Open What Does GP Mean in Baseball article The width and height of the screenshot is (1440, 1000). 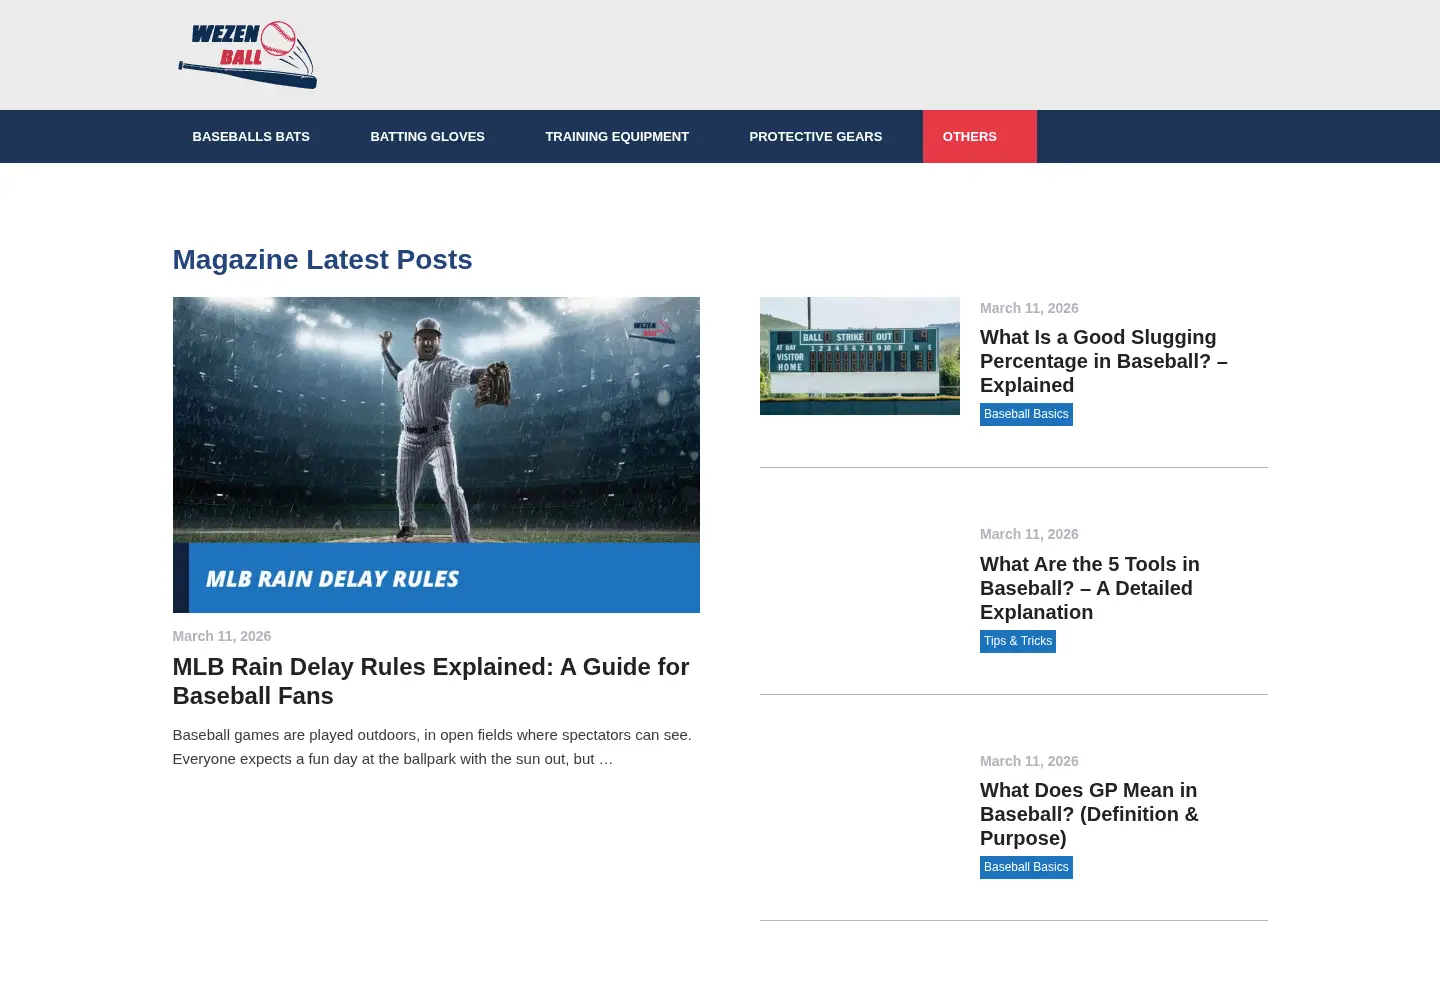click(x=1089, y=814)
